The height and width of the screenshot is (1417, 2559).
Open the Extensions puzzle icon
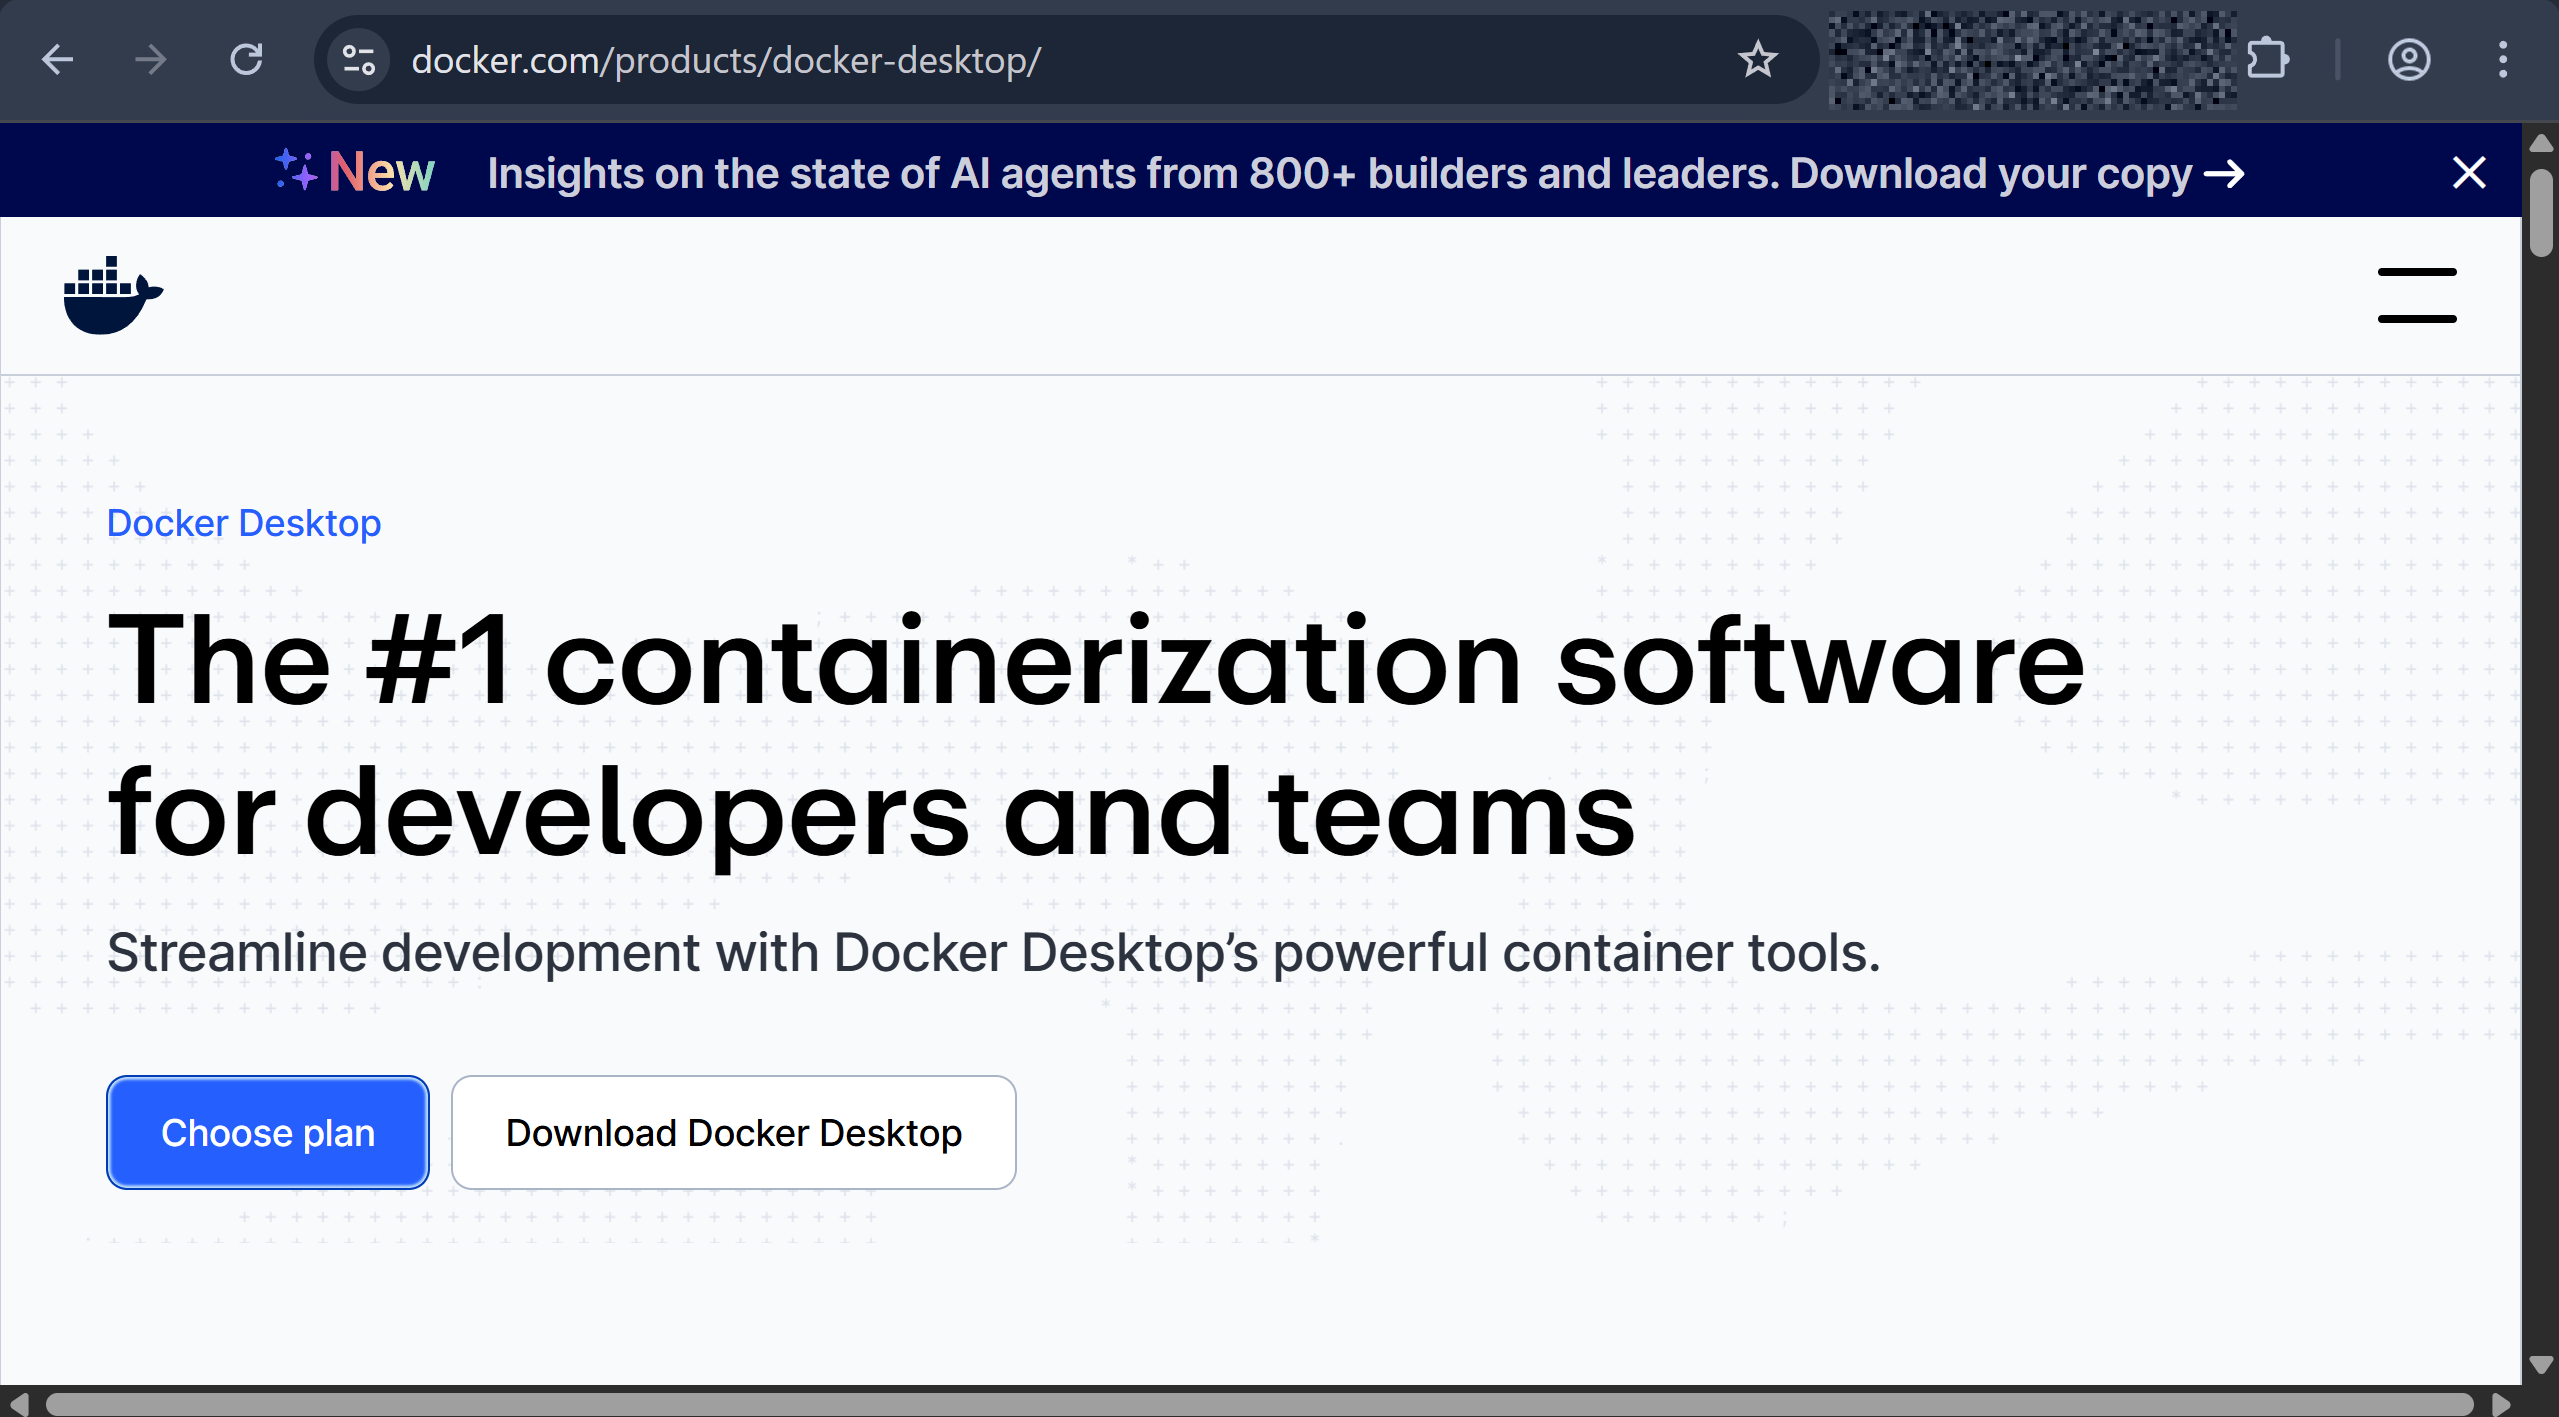point(2267,60)
